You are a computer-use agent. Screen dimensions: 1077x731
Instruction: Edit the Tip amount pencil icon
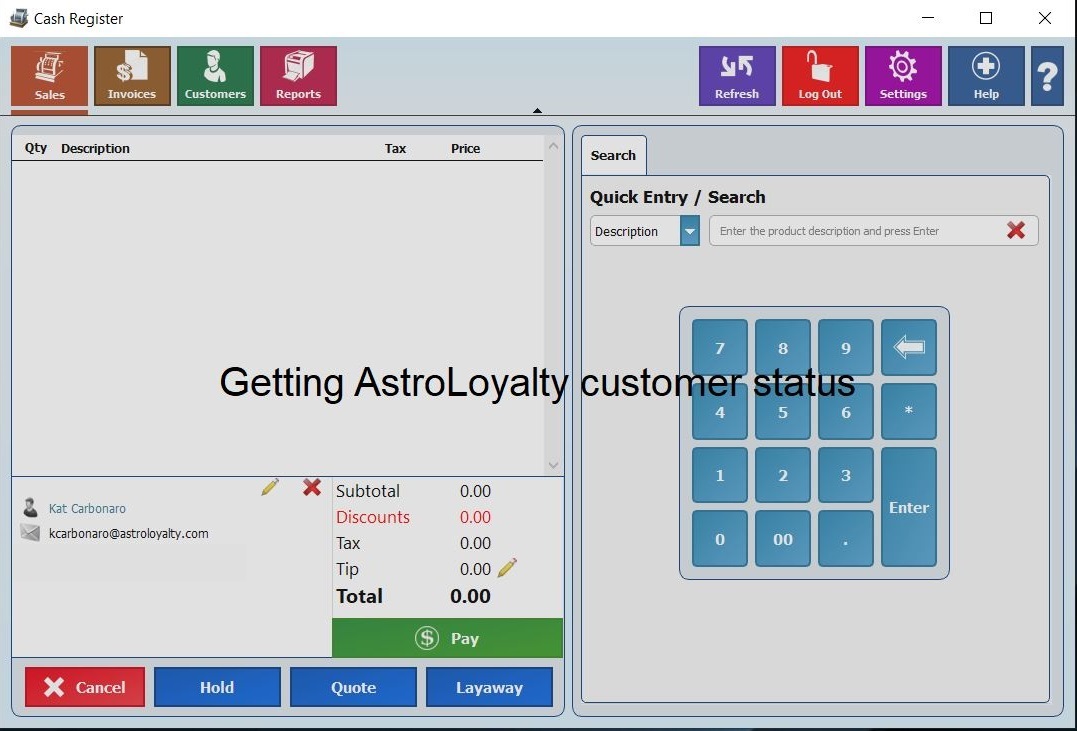[x=507, y=567]
